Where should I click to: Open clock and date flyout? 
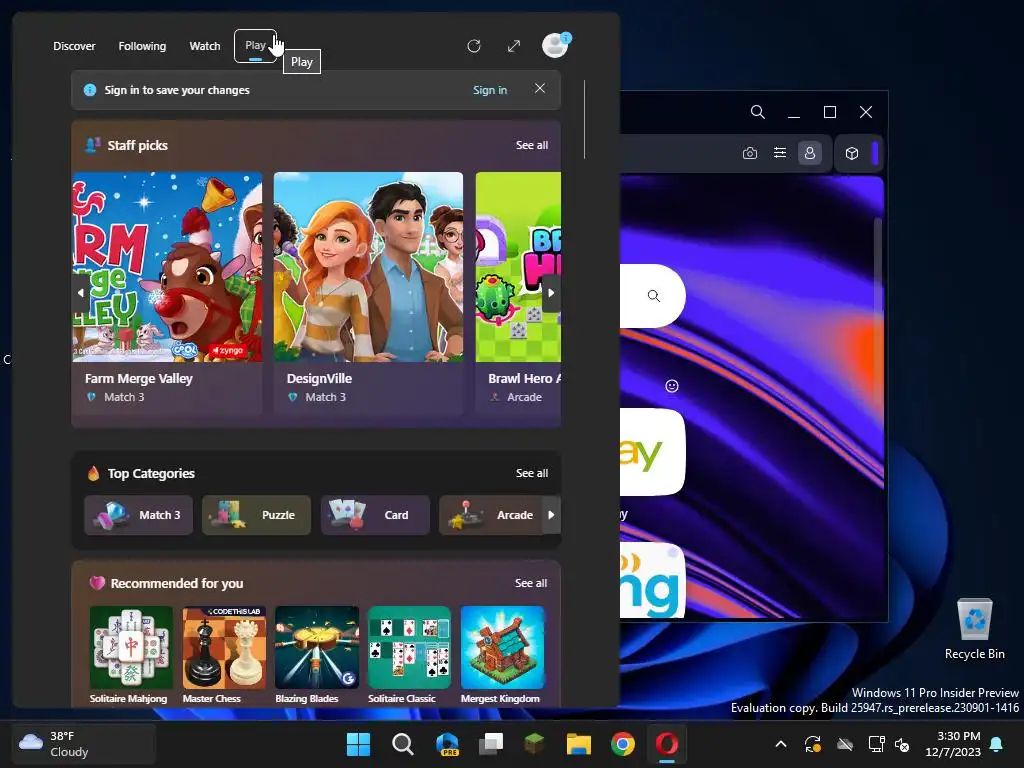(x=953, y=744)
